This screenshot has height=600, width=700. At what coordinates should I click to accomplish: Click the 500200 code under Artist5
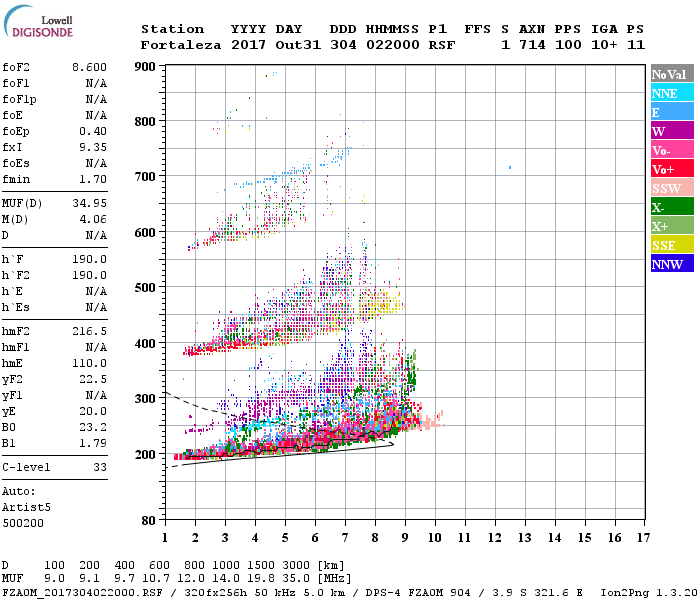coord(23,523)
